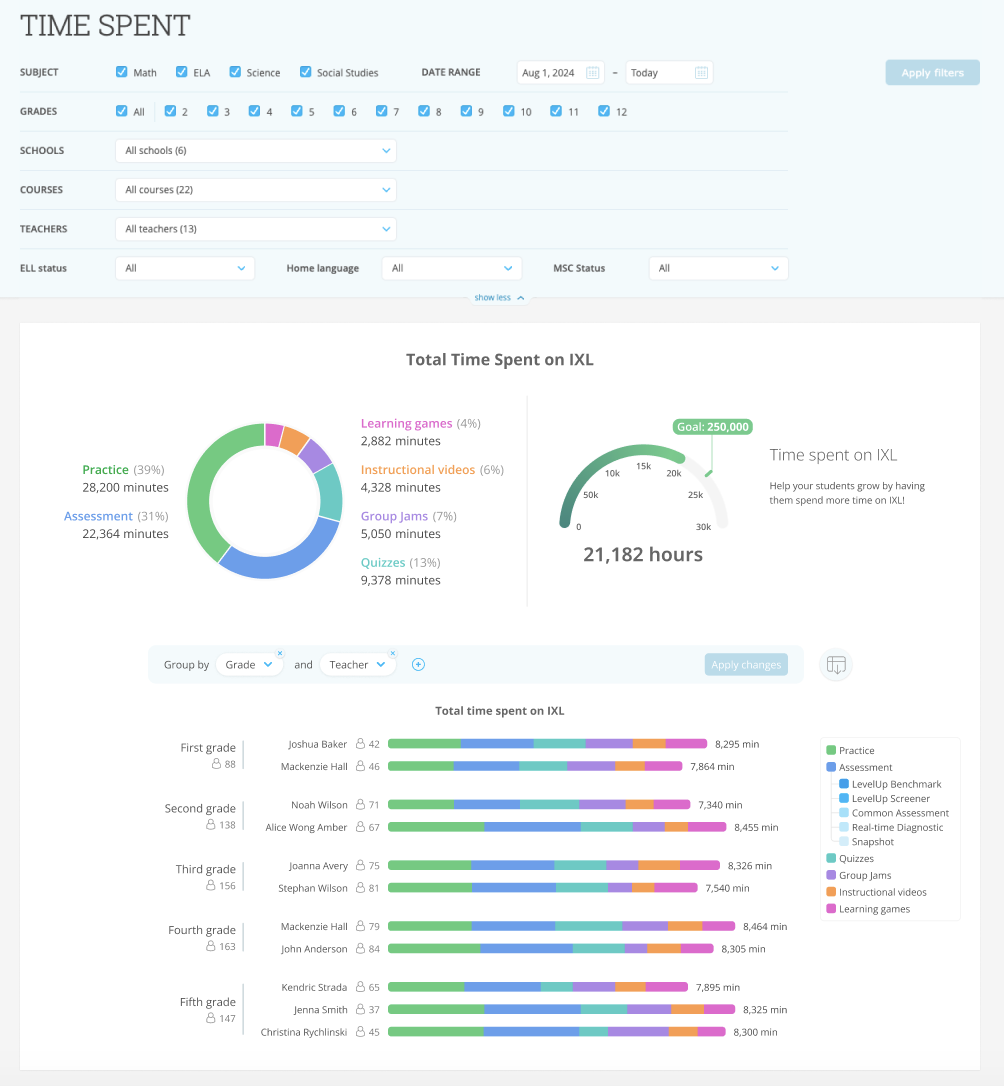The image size is (1004, 1086).
Task: Open the ELL status dropdown
Action: pos(185,268)
